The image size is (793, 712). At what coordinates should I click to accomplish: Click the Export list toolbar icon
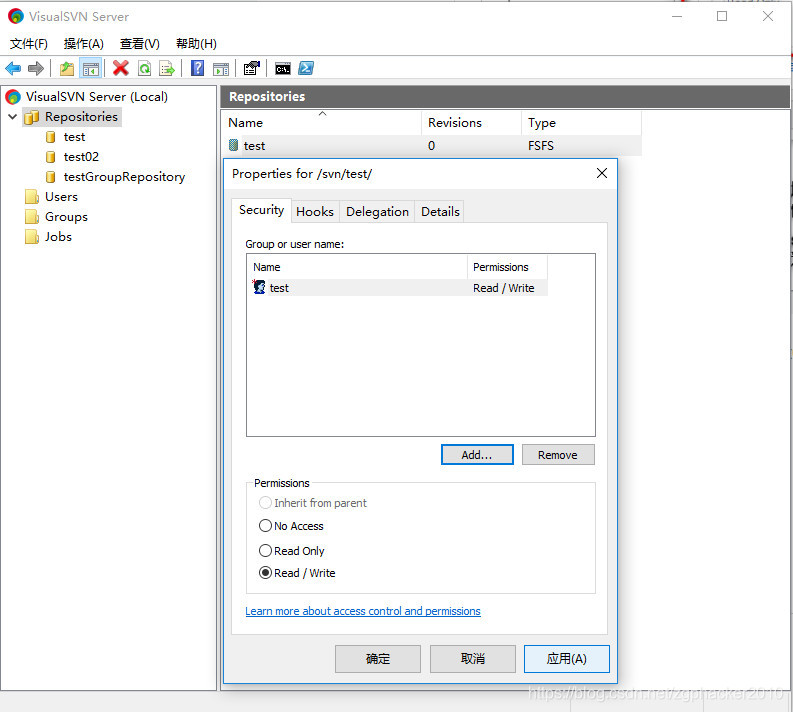tap(167, 68)
